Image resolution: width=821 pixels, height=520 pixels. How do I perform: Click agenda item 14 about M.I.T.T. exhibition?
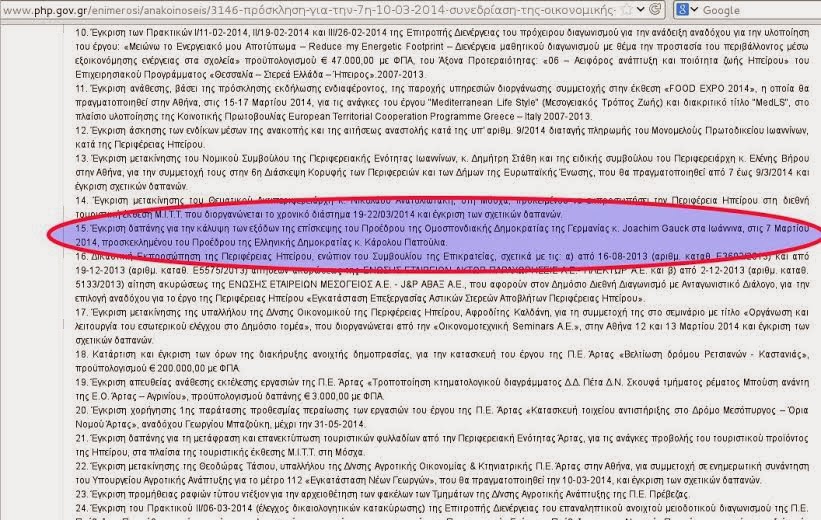442,207
